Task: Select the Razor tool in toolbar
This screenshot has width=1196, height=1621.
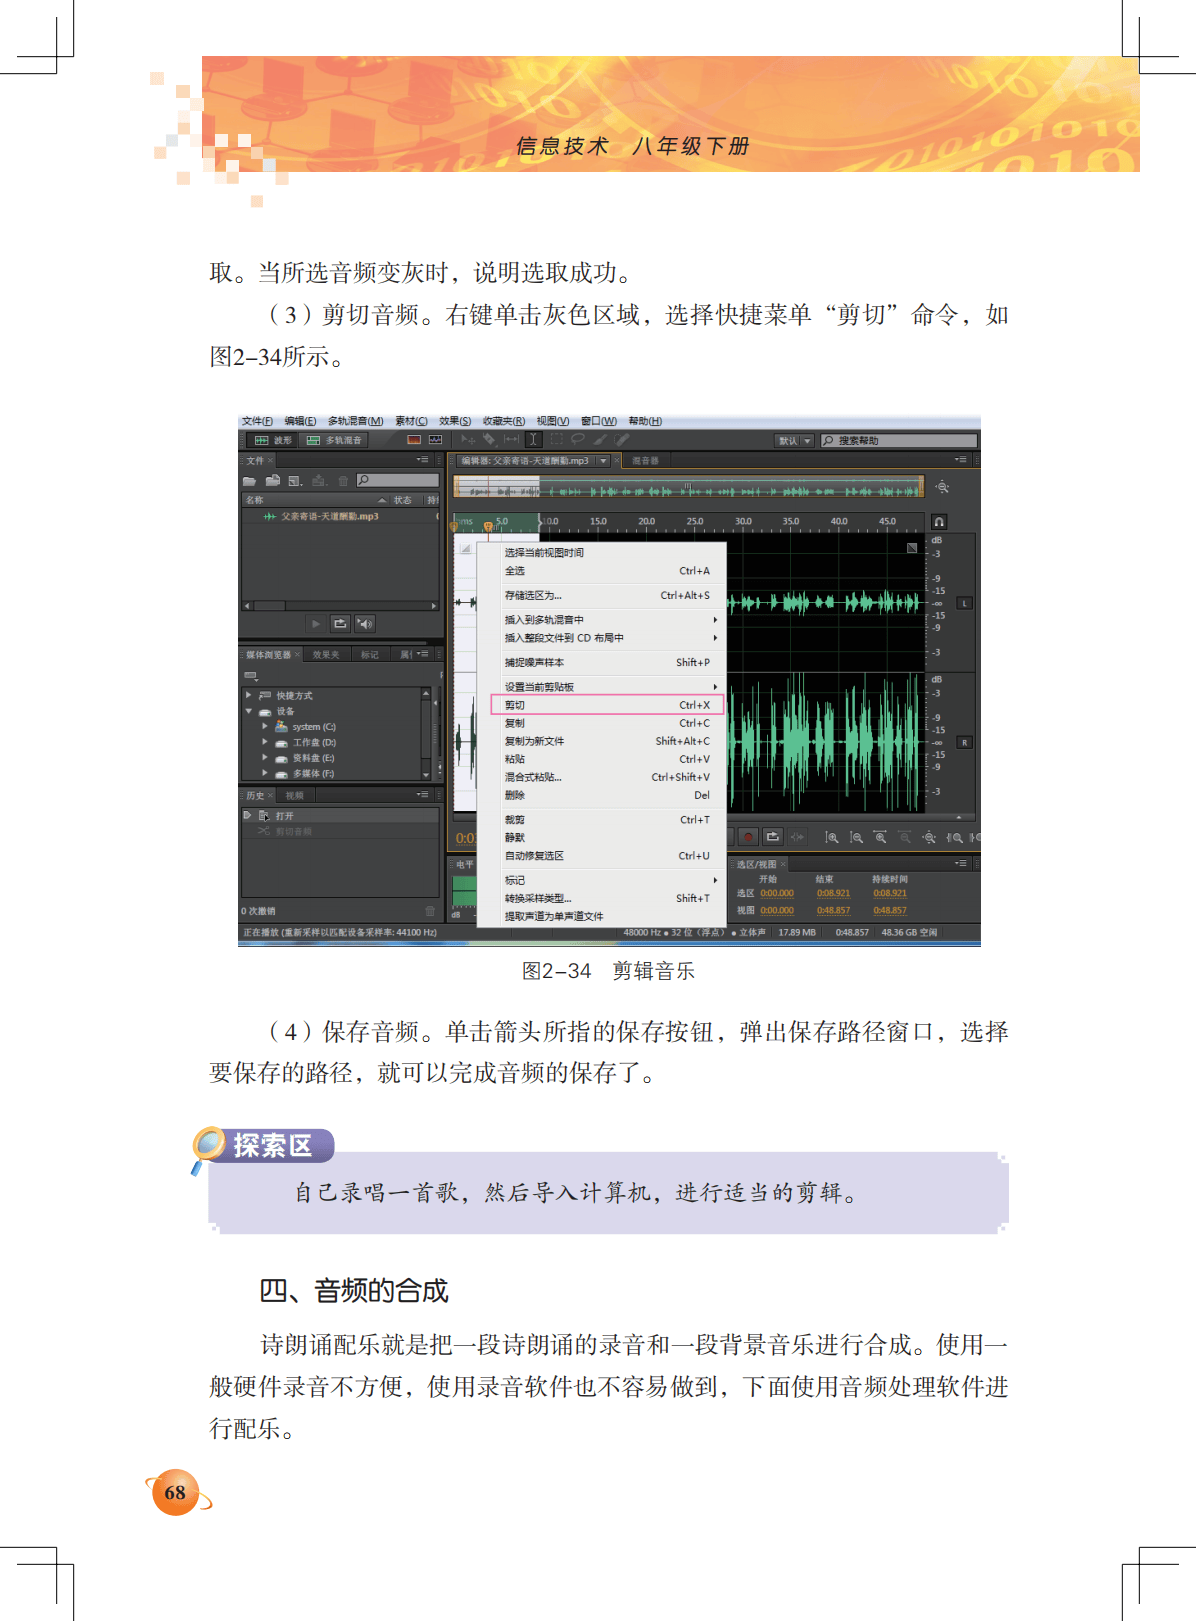Action: point(489,439)
